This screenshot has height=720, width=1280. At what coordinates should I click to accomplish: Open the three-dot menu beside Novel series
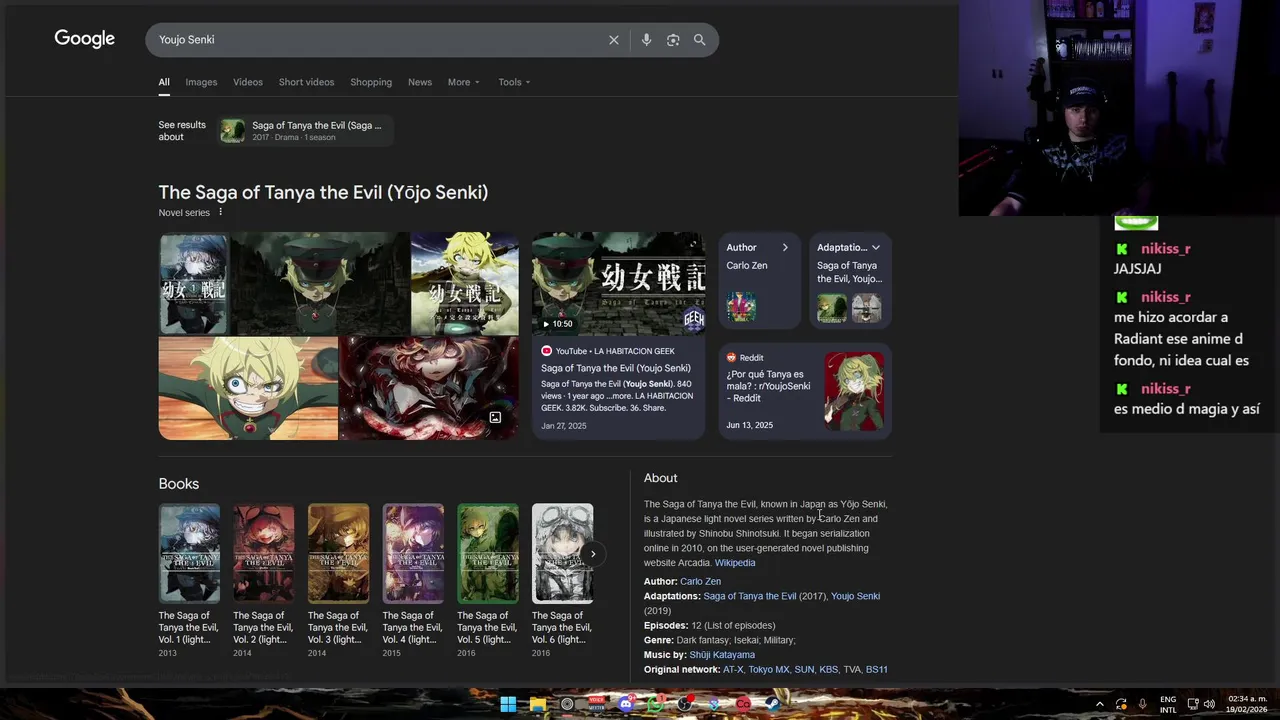tap(221, 212)
